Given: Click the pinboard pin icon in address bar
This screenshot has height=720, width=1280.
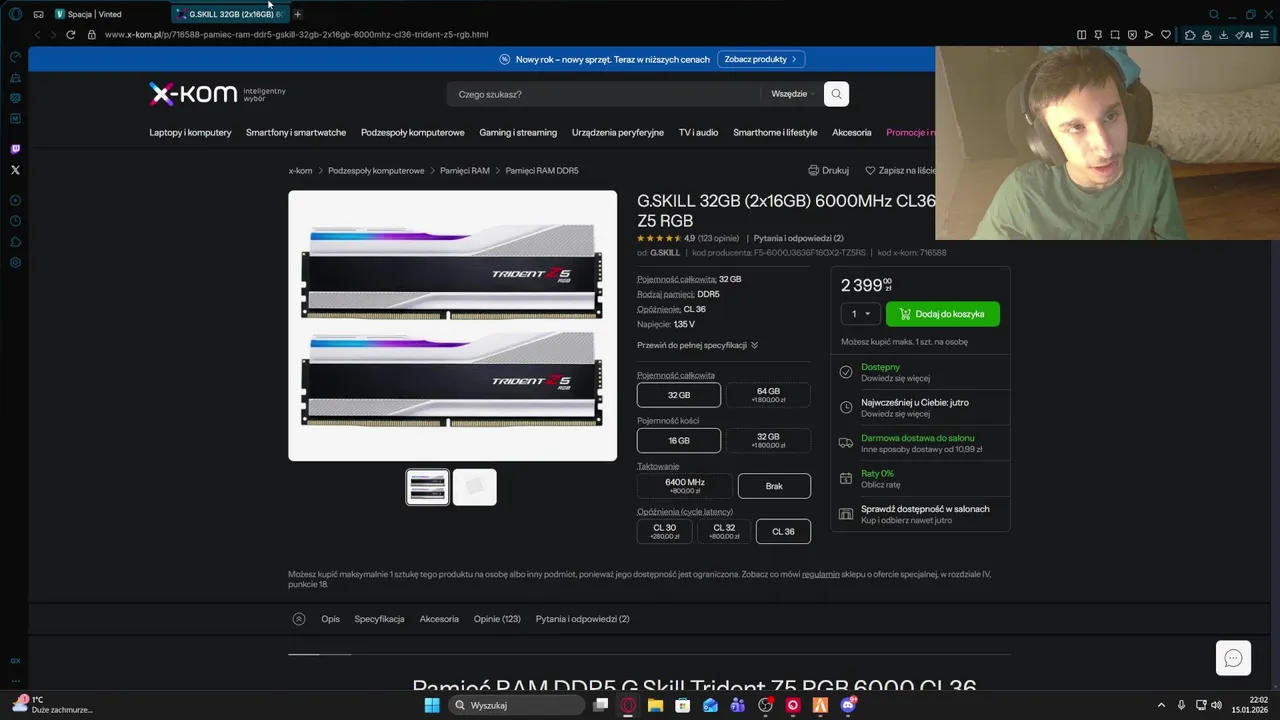Looking at the screenshot, I should click(x=1098, y=34).
